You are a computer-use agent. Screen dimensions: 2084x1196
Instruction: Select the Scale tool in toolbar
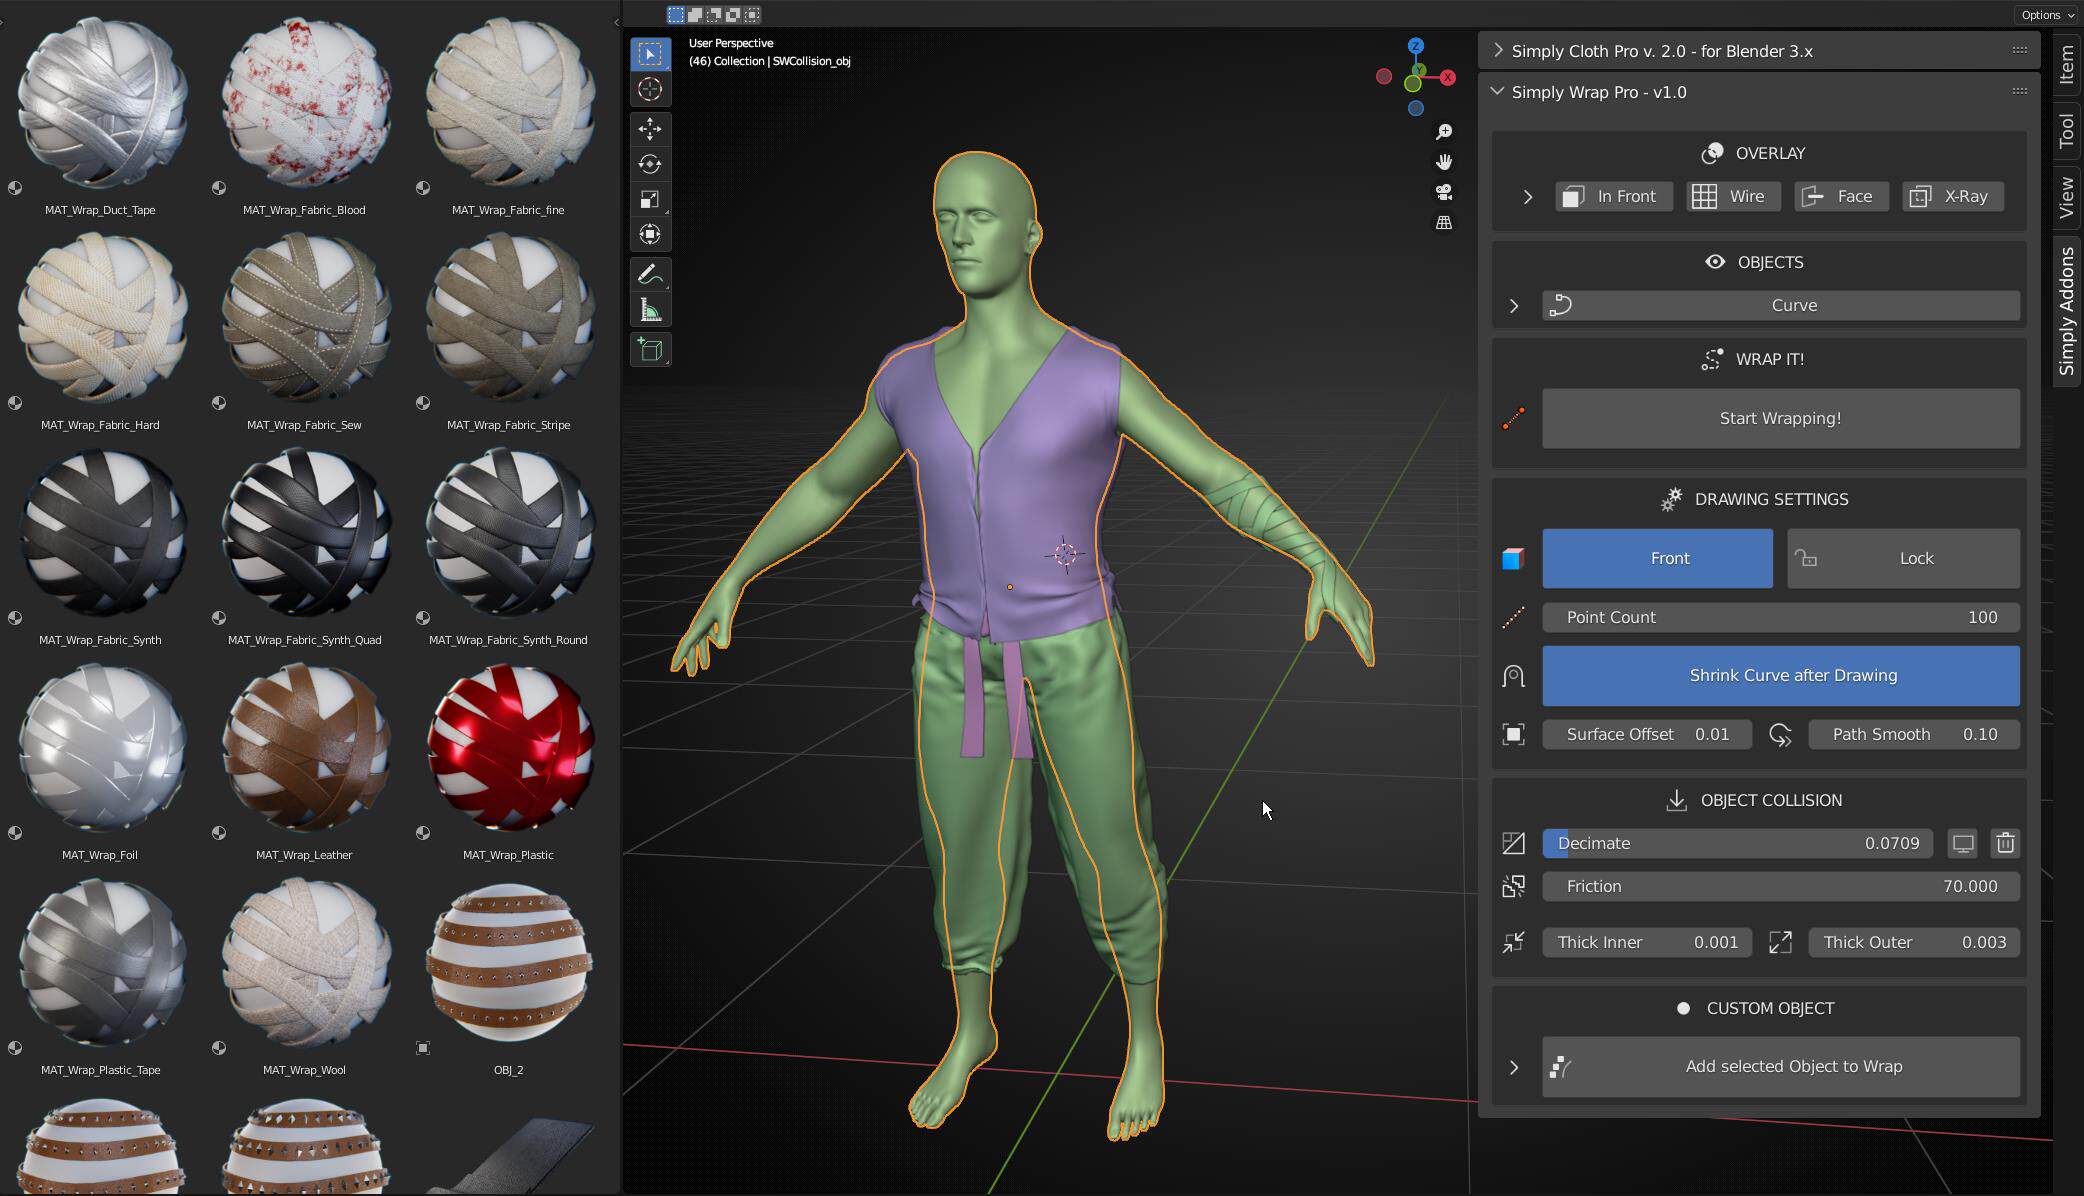650,199
